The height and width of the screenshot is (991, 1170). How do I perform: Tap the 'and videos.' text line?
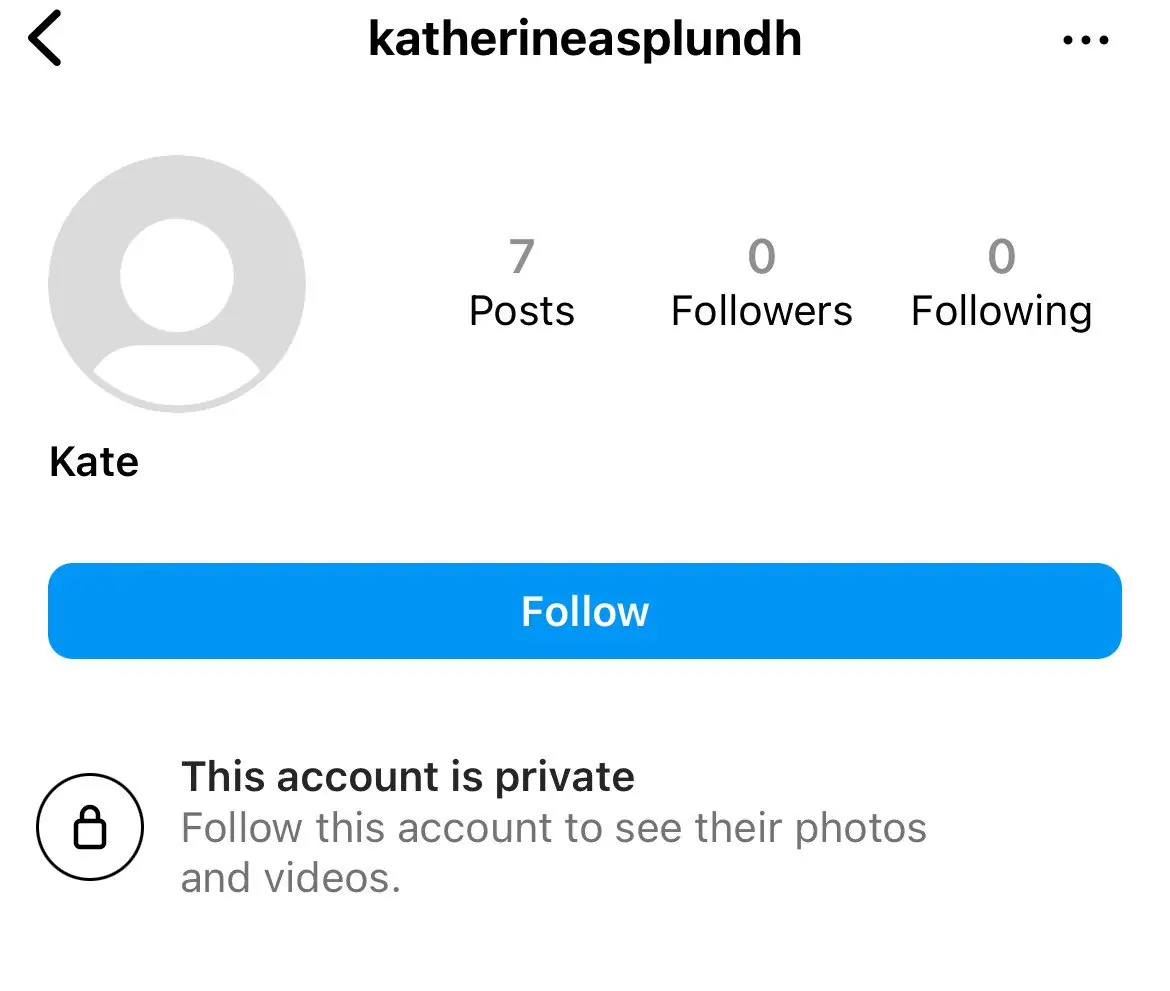coord(290,878)
